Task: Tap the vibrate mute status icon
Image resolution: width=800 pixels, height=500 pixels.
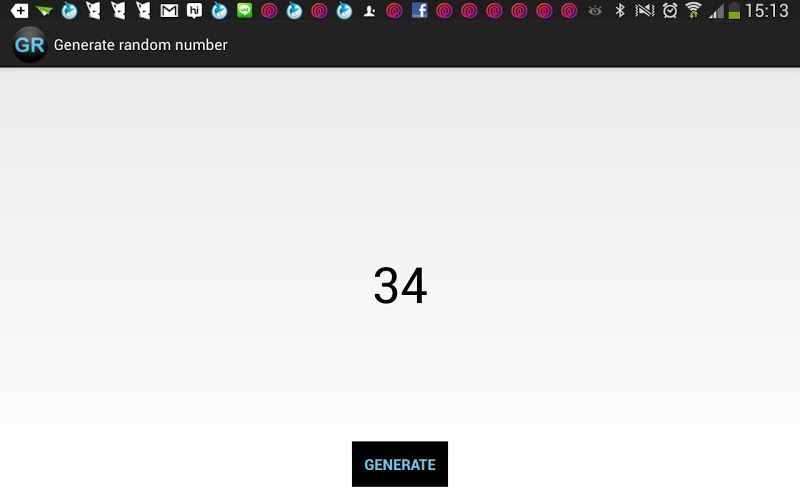Action: 644,10
